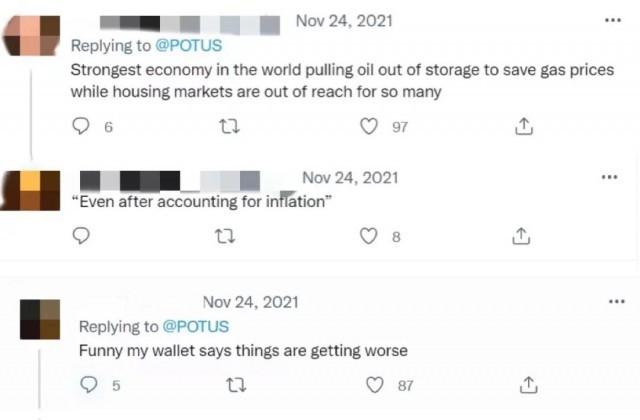Screen dimensions: 640x420
Task: Share the 'Strongest economy' tweet
Action: click(x=522, y=127)
